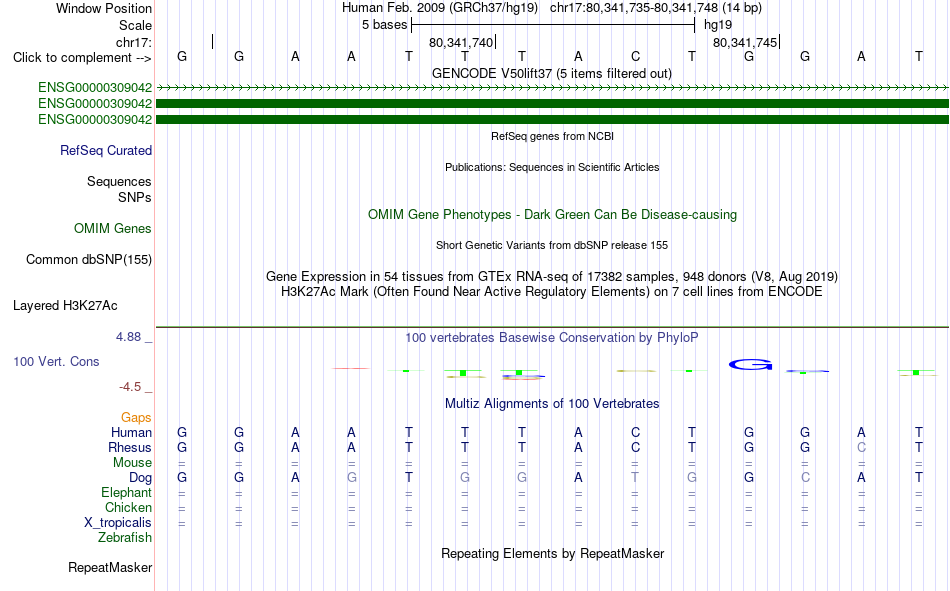The height and width of the screenshot is (591, 950).
Task: Select the Zebrafish alignment row label
Action: [125, 538]
